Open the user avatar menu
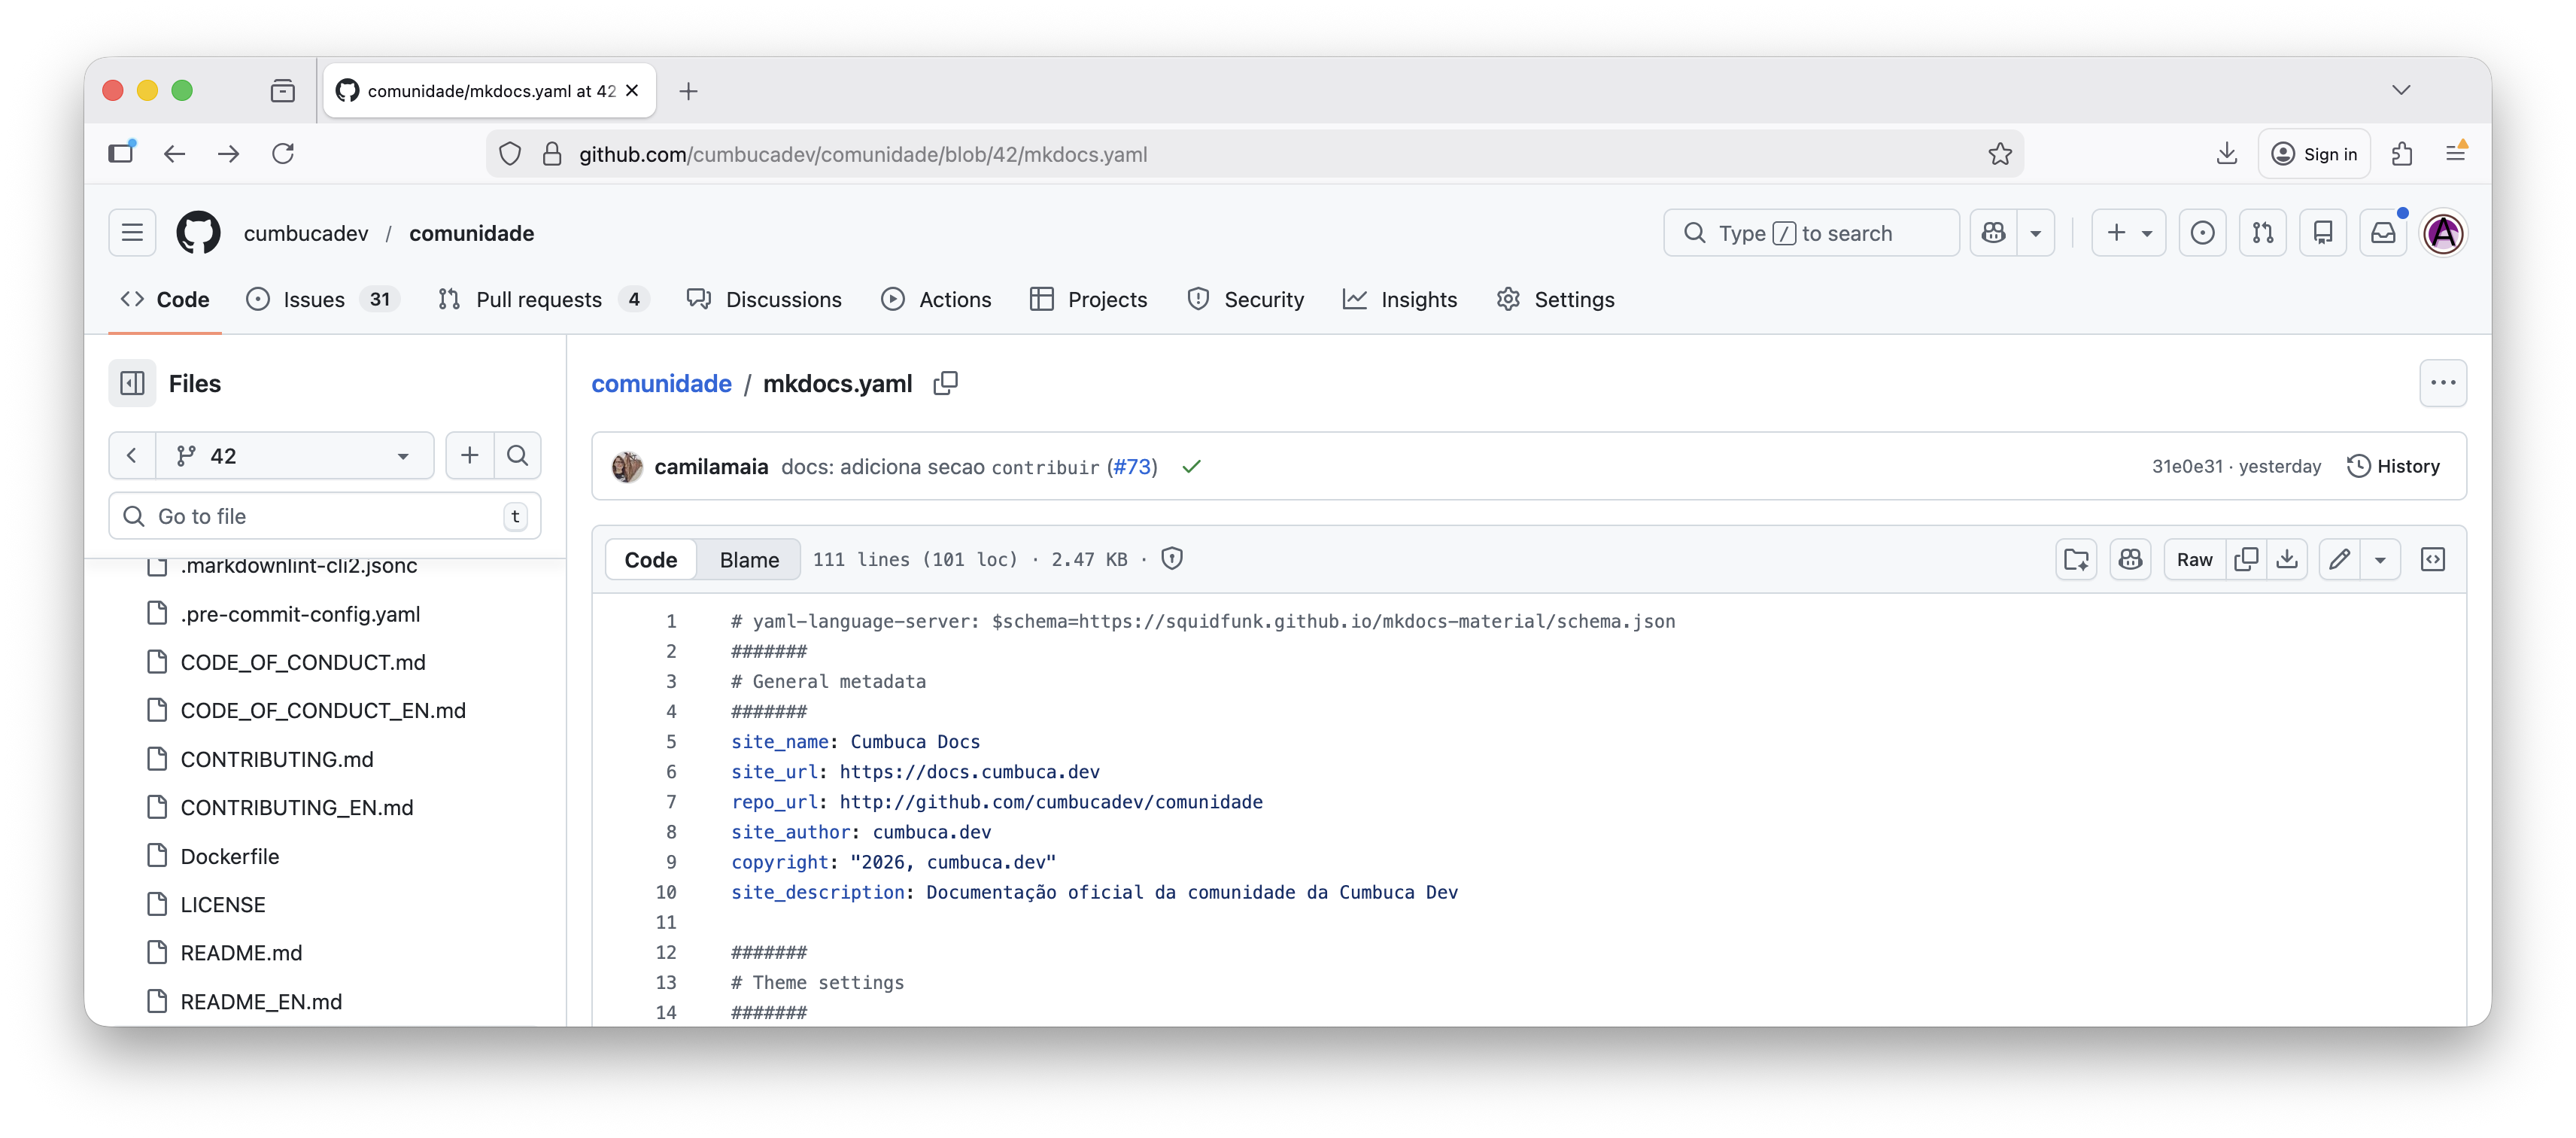The height and width of the screenshot is (1138, 2576). [2444, 233]
